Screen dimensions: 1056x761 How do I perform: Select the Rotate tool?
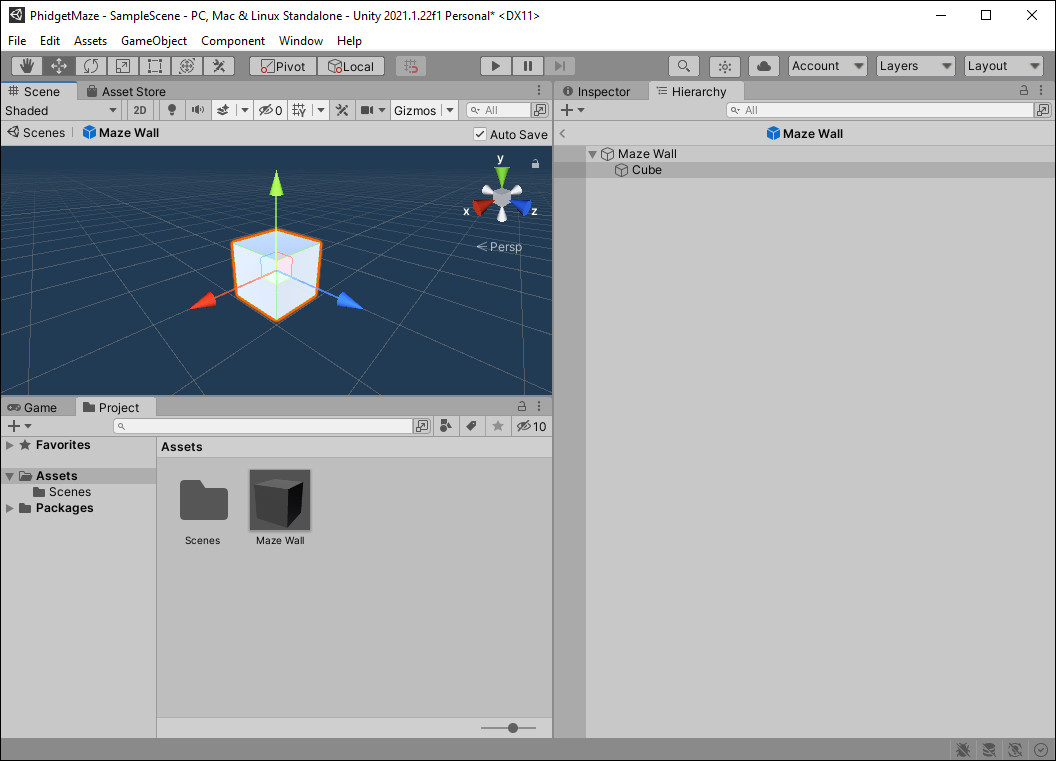91,66
